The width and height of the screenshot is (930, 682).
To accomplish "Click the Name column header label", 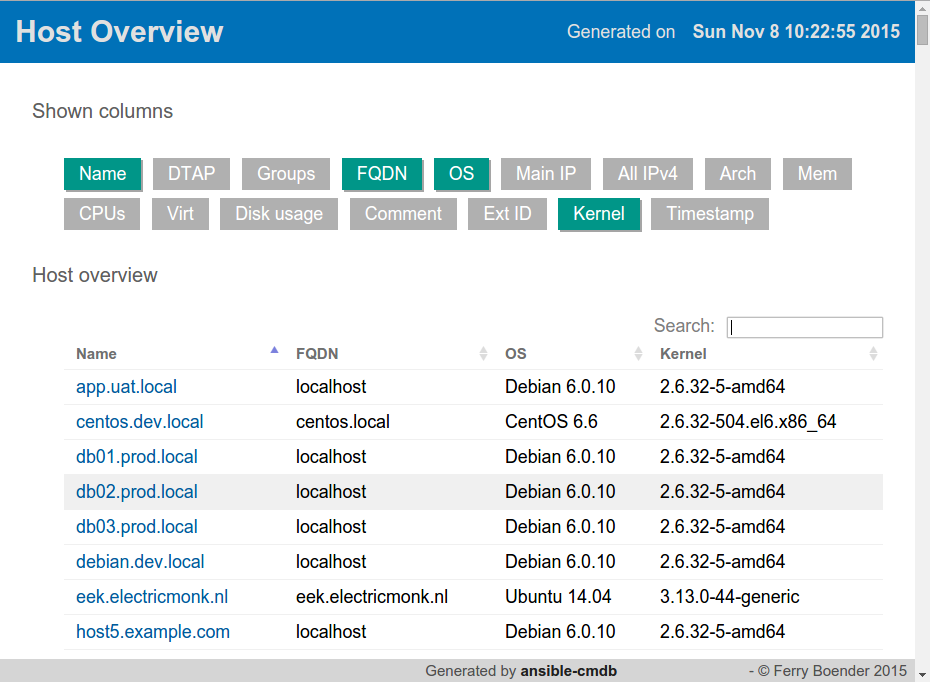I will (96, 354).
